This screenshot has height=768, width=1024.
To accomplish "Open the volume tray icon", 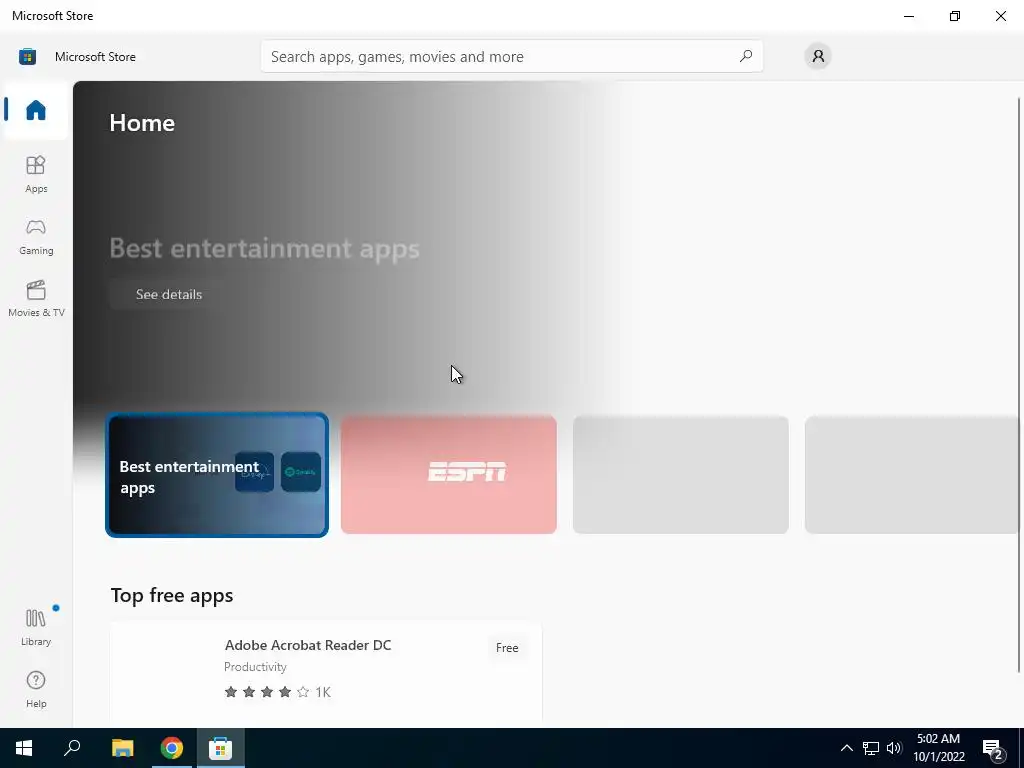I will tap(894, 748).
